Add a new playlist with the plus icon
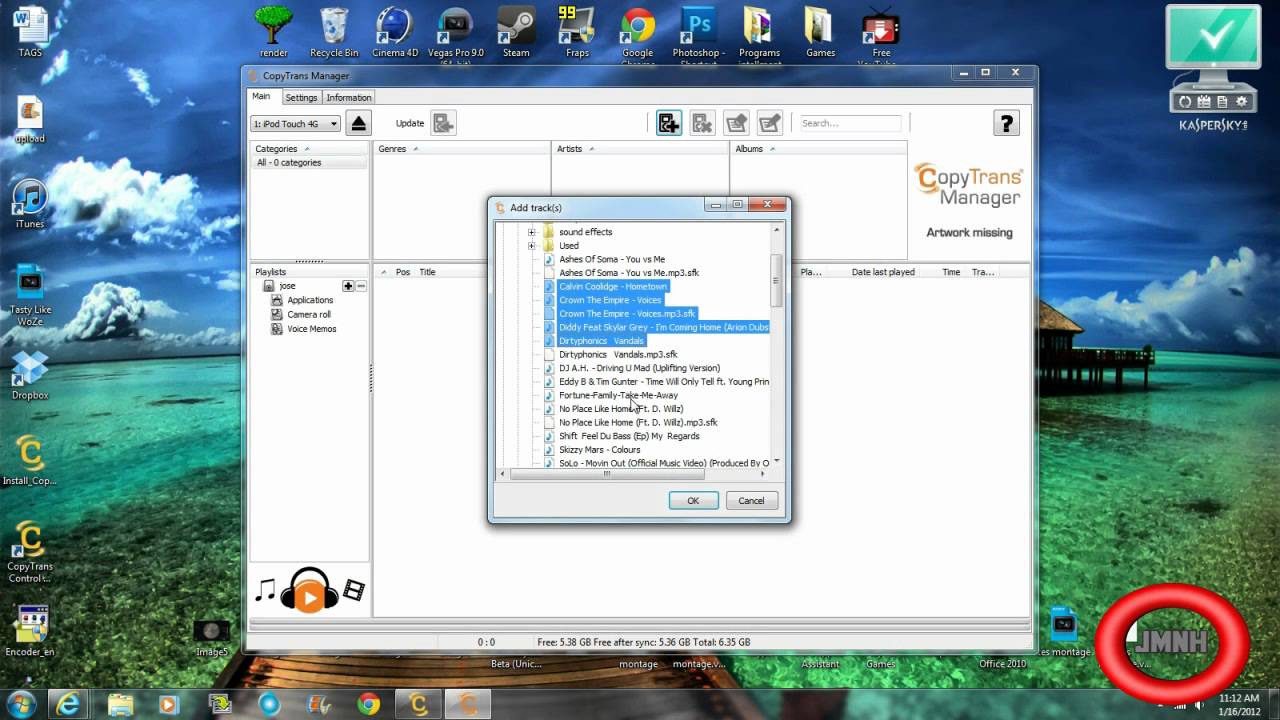The width and height of the screenshot is (1280, 720). 348,286
